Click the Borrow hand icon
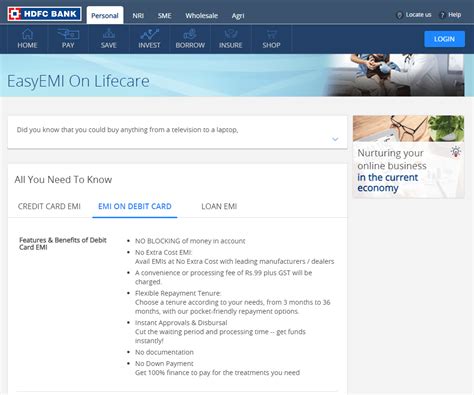This screenshot has width=474, height=395. pyautogui.click(x=190, y=34)
